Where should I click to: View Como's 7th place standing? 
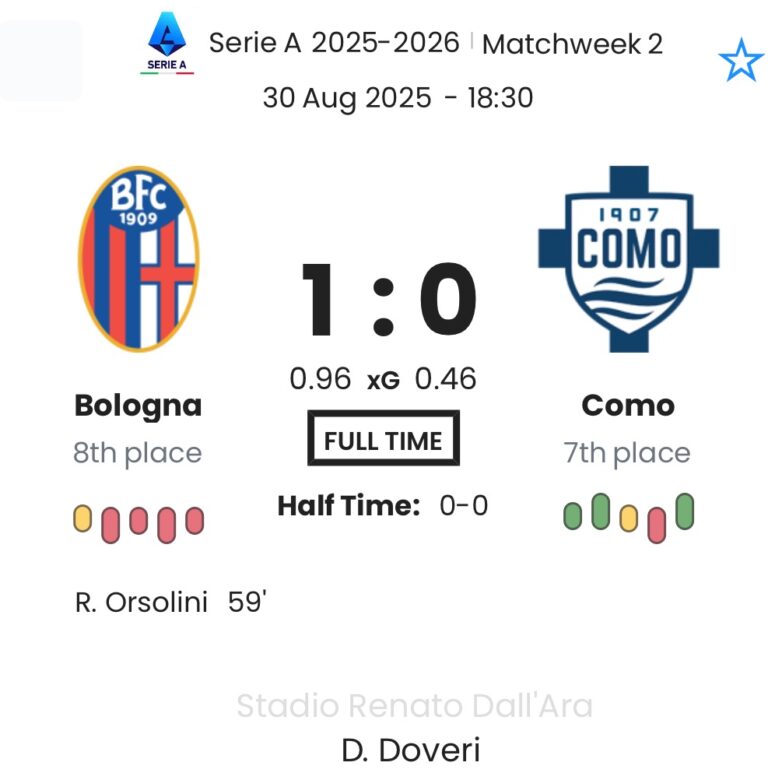click(627, 453)
